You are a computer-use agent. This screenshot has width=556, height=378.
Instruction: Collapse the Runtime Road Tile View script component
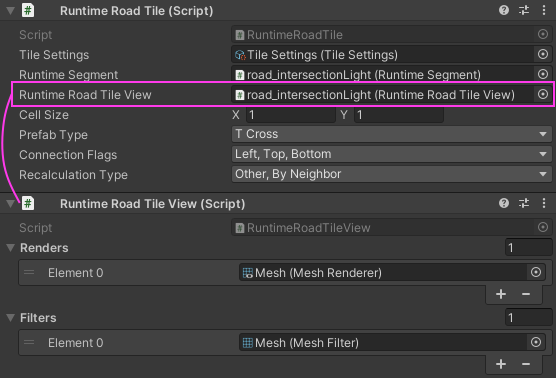coord(10,204)
